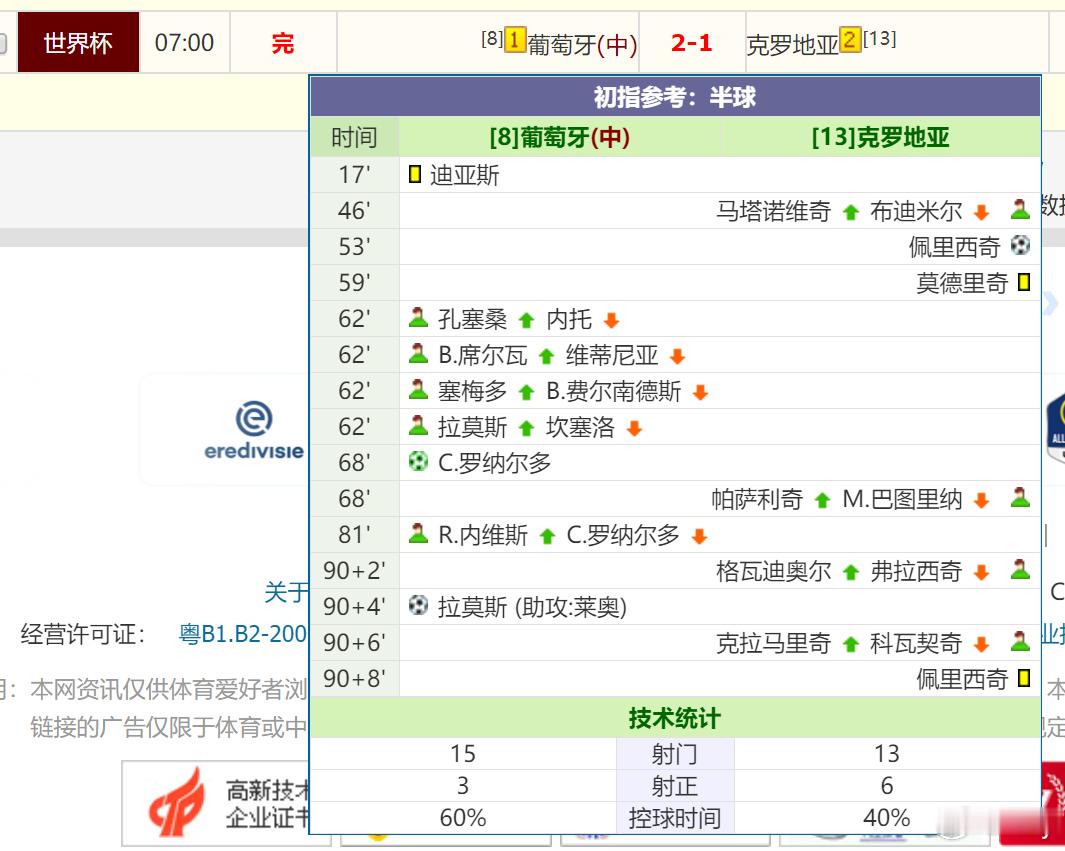Click the 世界杯 league label
Screen dimensions: 1065x851
pyautogui.click(x=78, y=42)
